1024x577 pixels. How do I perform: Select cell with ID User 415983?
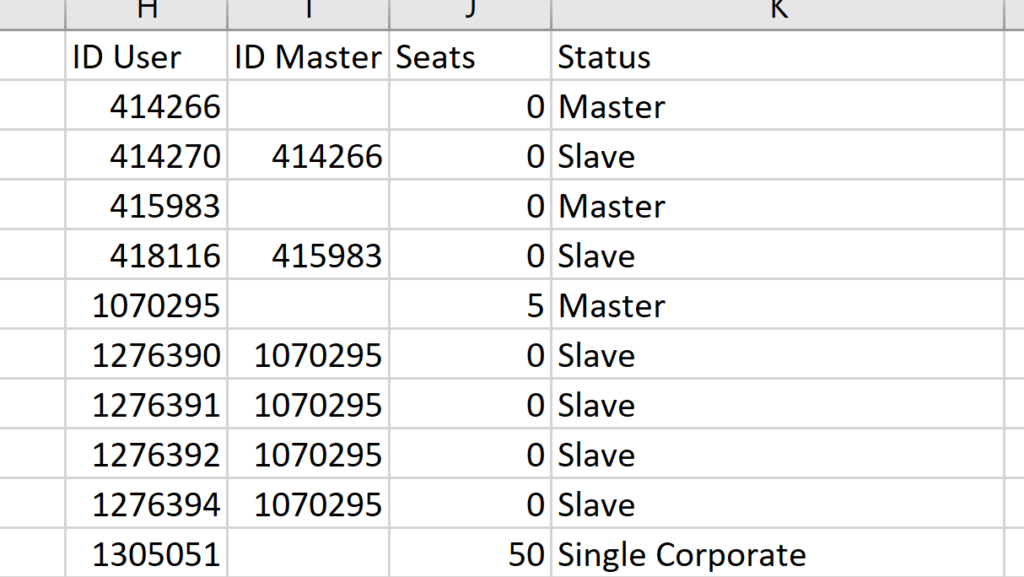(146, 205)
